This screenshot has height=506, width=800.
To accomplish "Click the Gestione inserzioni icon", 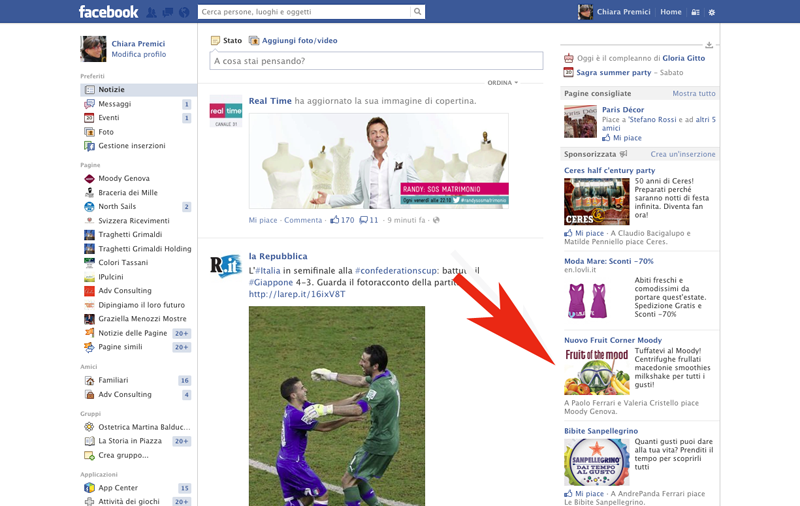I will tap(89, 146).
